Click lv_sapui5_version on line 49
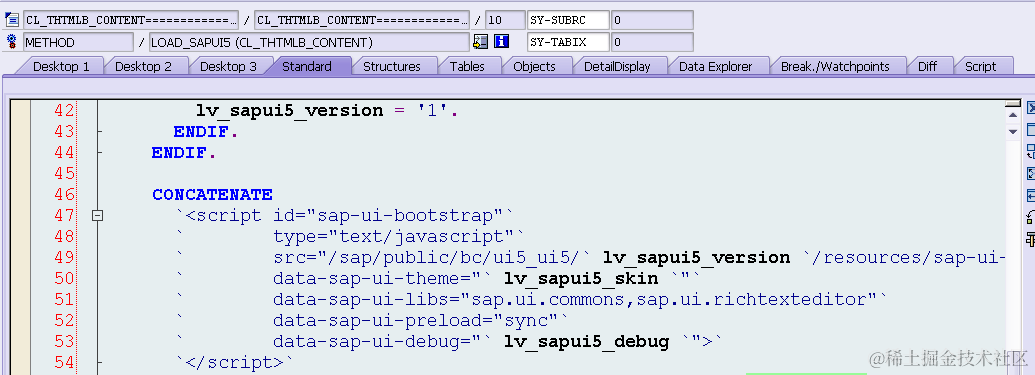This screenshot has height=375, width=1035. [x=696, y=257]
